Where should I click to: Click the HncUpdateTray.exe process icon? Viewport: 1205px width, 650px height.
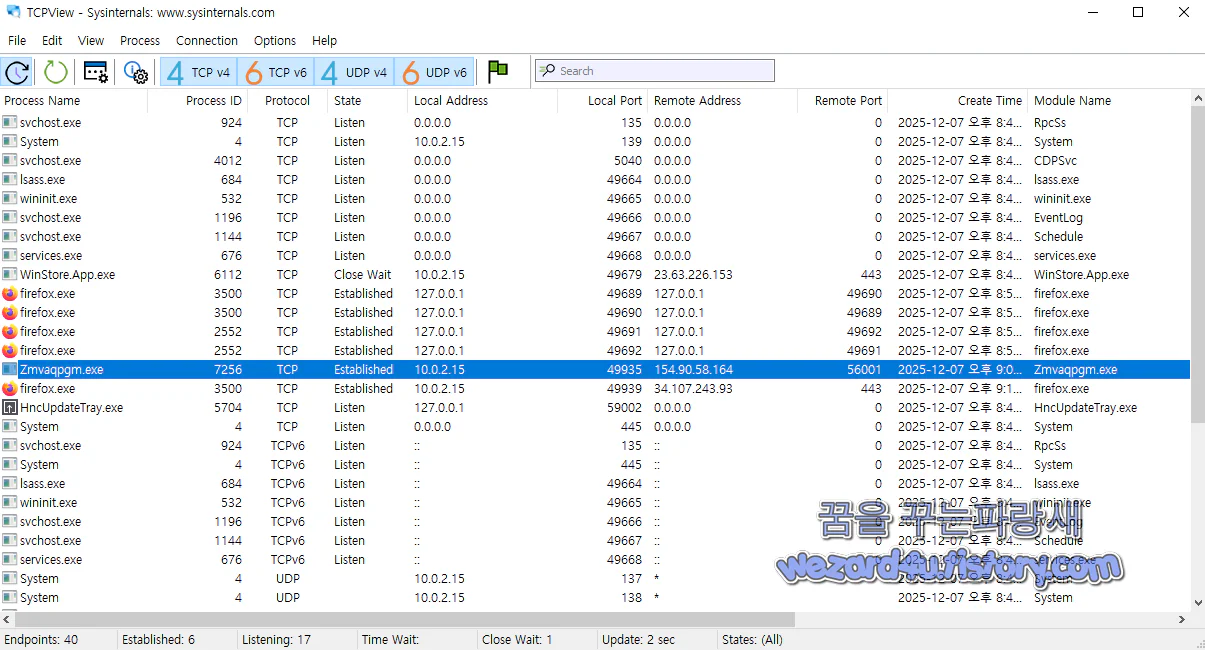pyautogui.click(x=10, y=407)
